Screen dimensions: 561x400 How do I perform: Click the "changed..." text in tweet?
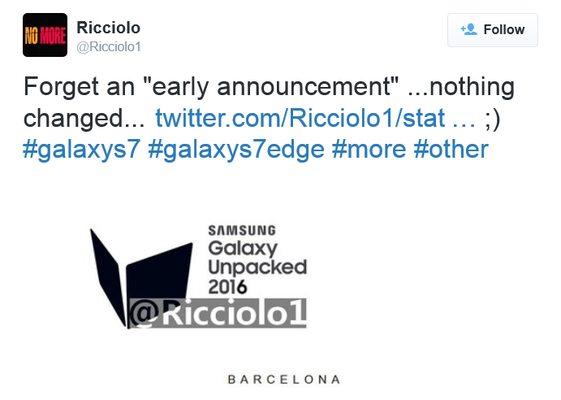[x=84, y=119]
